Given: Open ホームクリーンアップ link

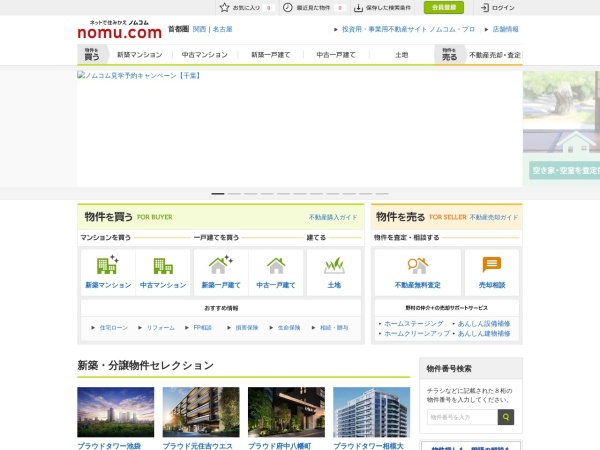Looking at the screenshot, I should click(x=417, y=334).
